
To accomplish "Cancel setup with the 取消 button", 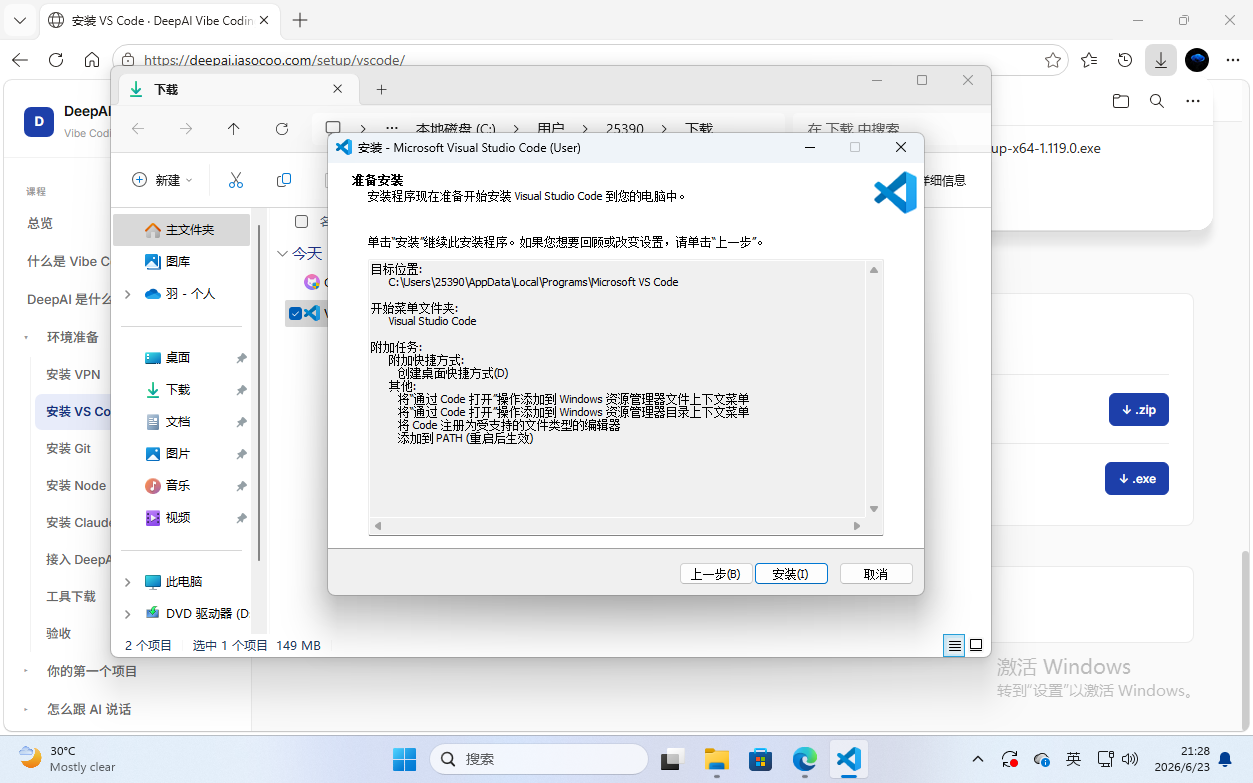I will click(876, 574).
